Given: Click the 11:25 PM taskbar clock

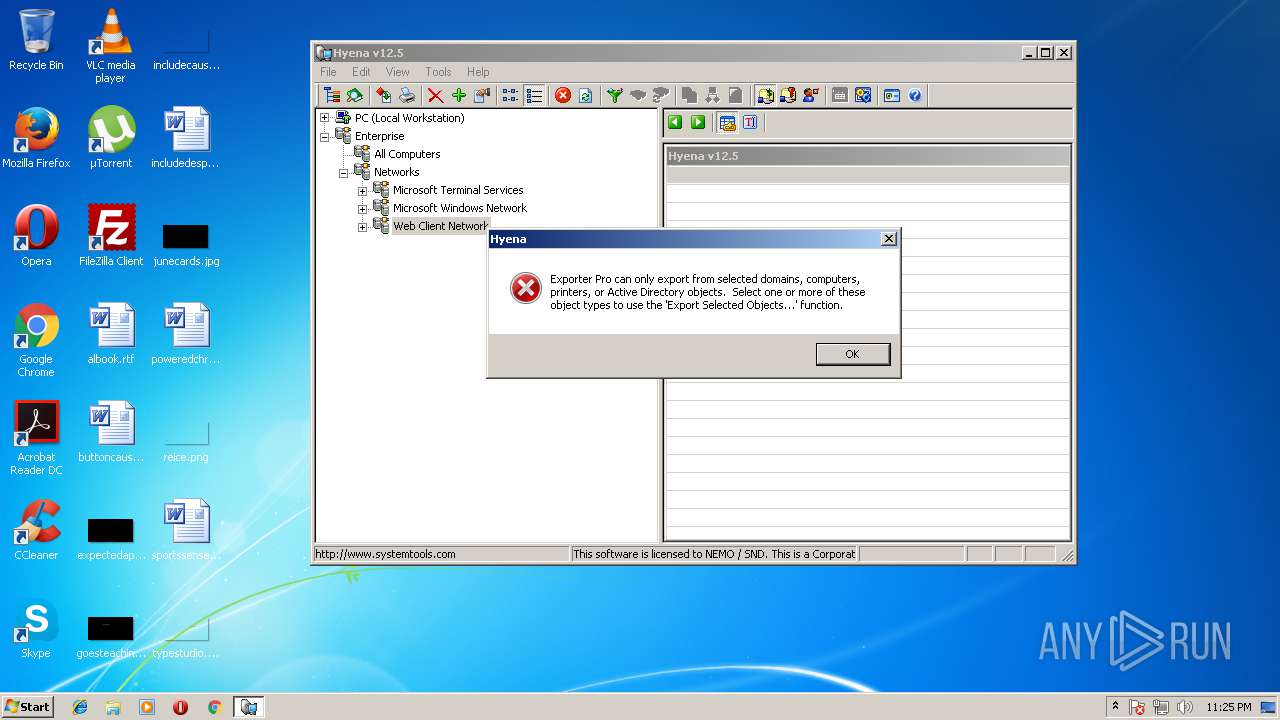Looking at the screenshot, I should [1229, 707].
